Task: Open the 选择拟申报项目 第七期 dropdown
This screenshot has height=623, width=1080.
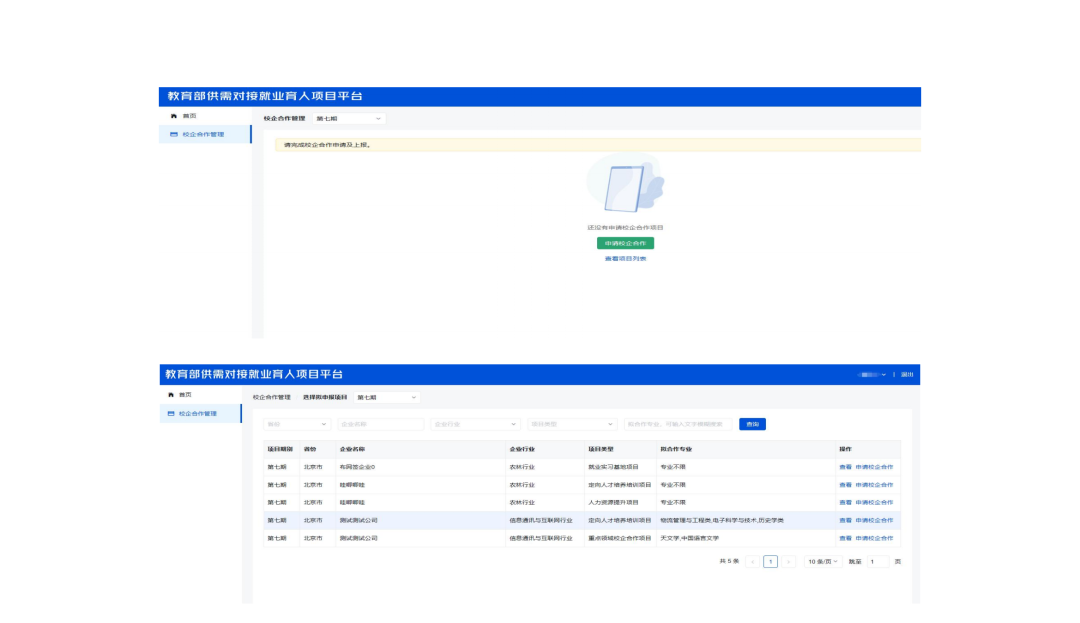Action: pyautogui.click(x=386, y=397)
